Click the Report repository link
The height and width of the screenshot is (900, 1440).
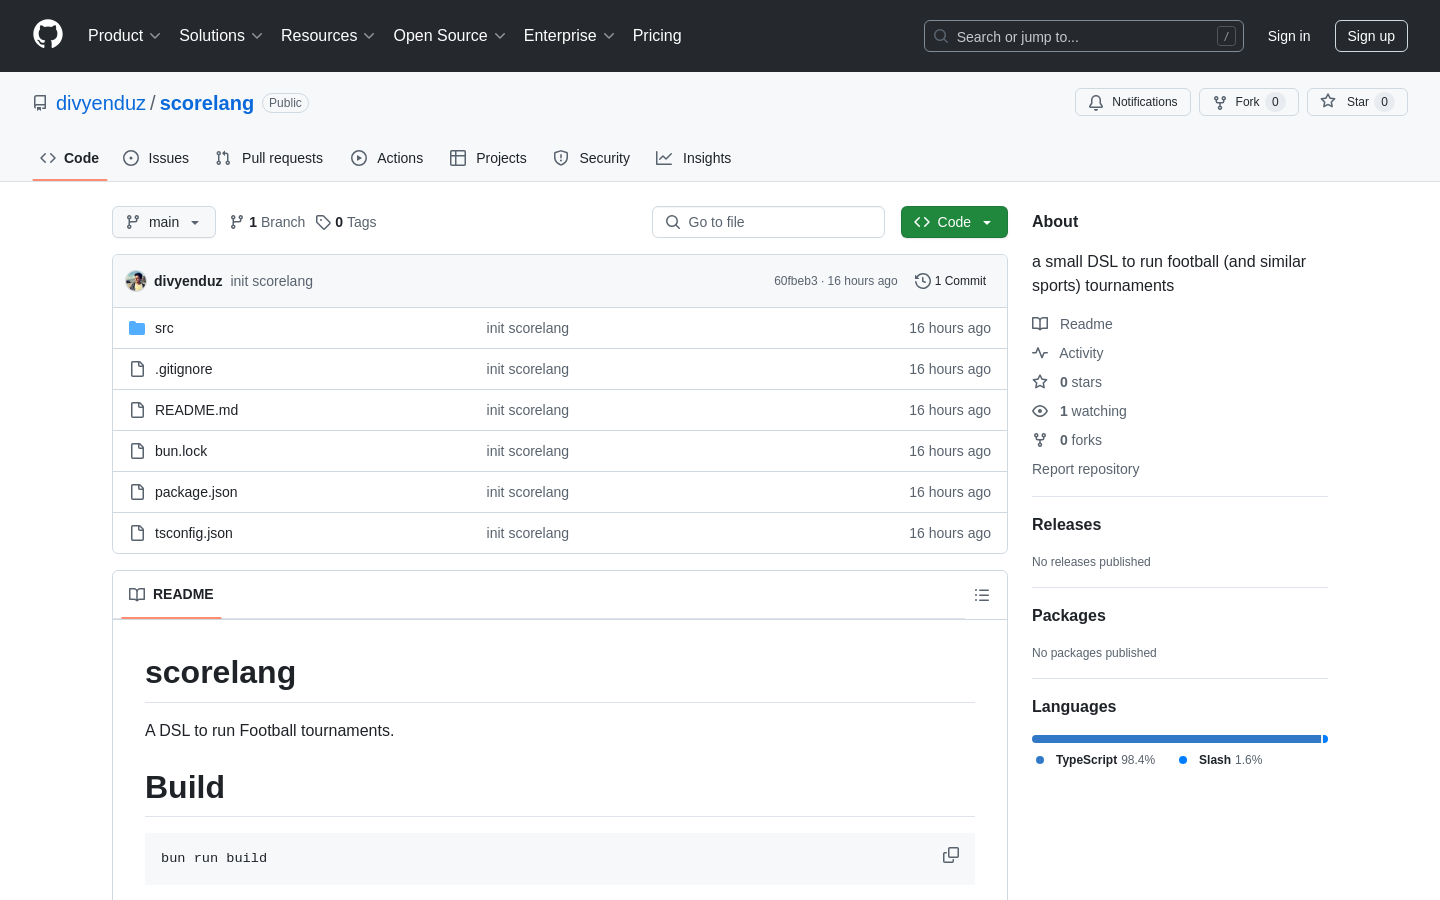point(1085,469)
